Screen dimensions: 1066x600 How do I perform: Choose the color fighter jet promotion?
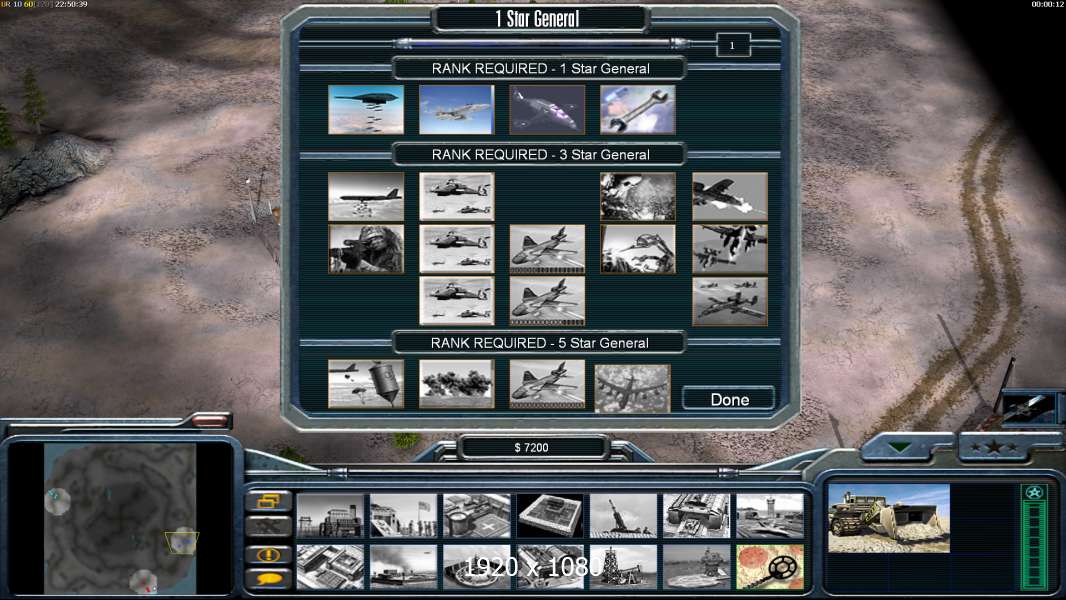pos(457,109)
